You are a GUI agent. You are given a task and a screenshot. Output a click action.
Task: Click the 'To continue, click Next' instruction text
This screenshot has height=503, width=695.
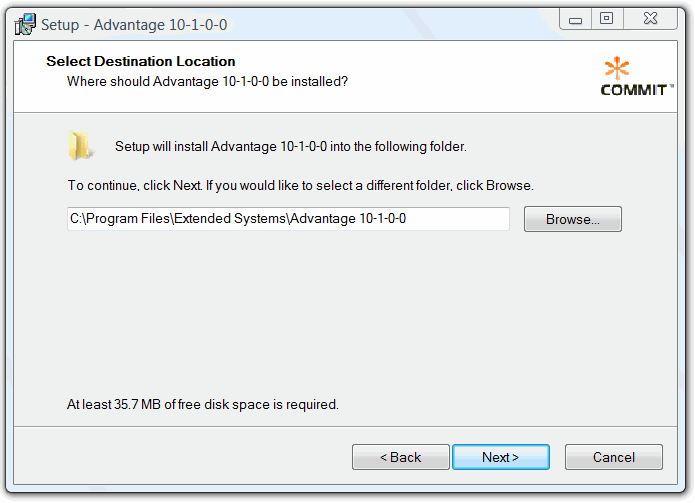click(x=300, y=186)
